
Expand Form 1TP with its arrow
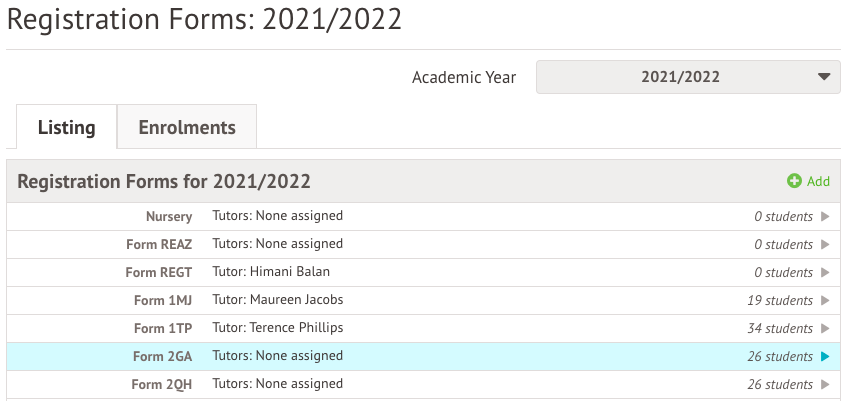825,328
